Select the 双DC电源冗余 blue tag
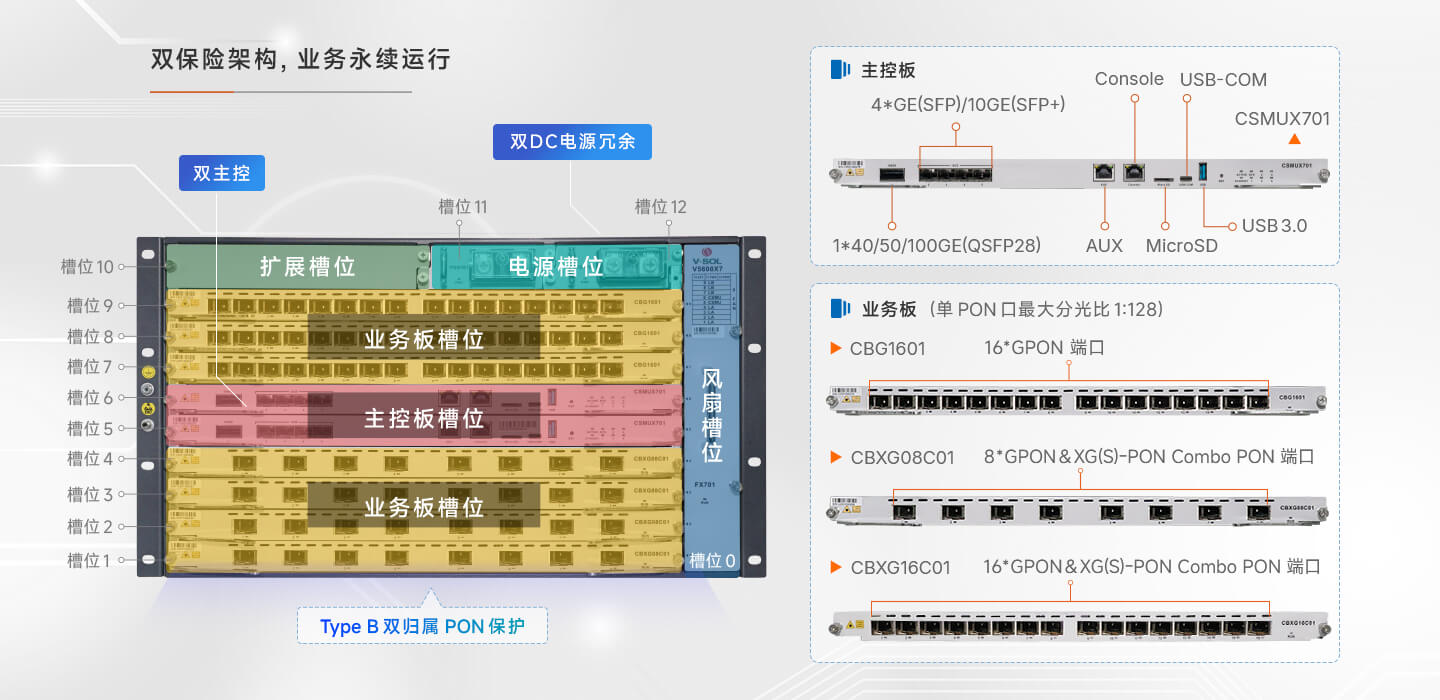 pyautogui.click(x=572, y=141)
